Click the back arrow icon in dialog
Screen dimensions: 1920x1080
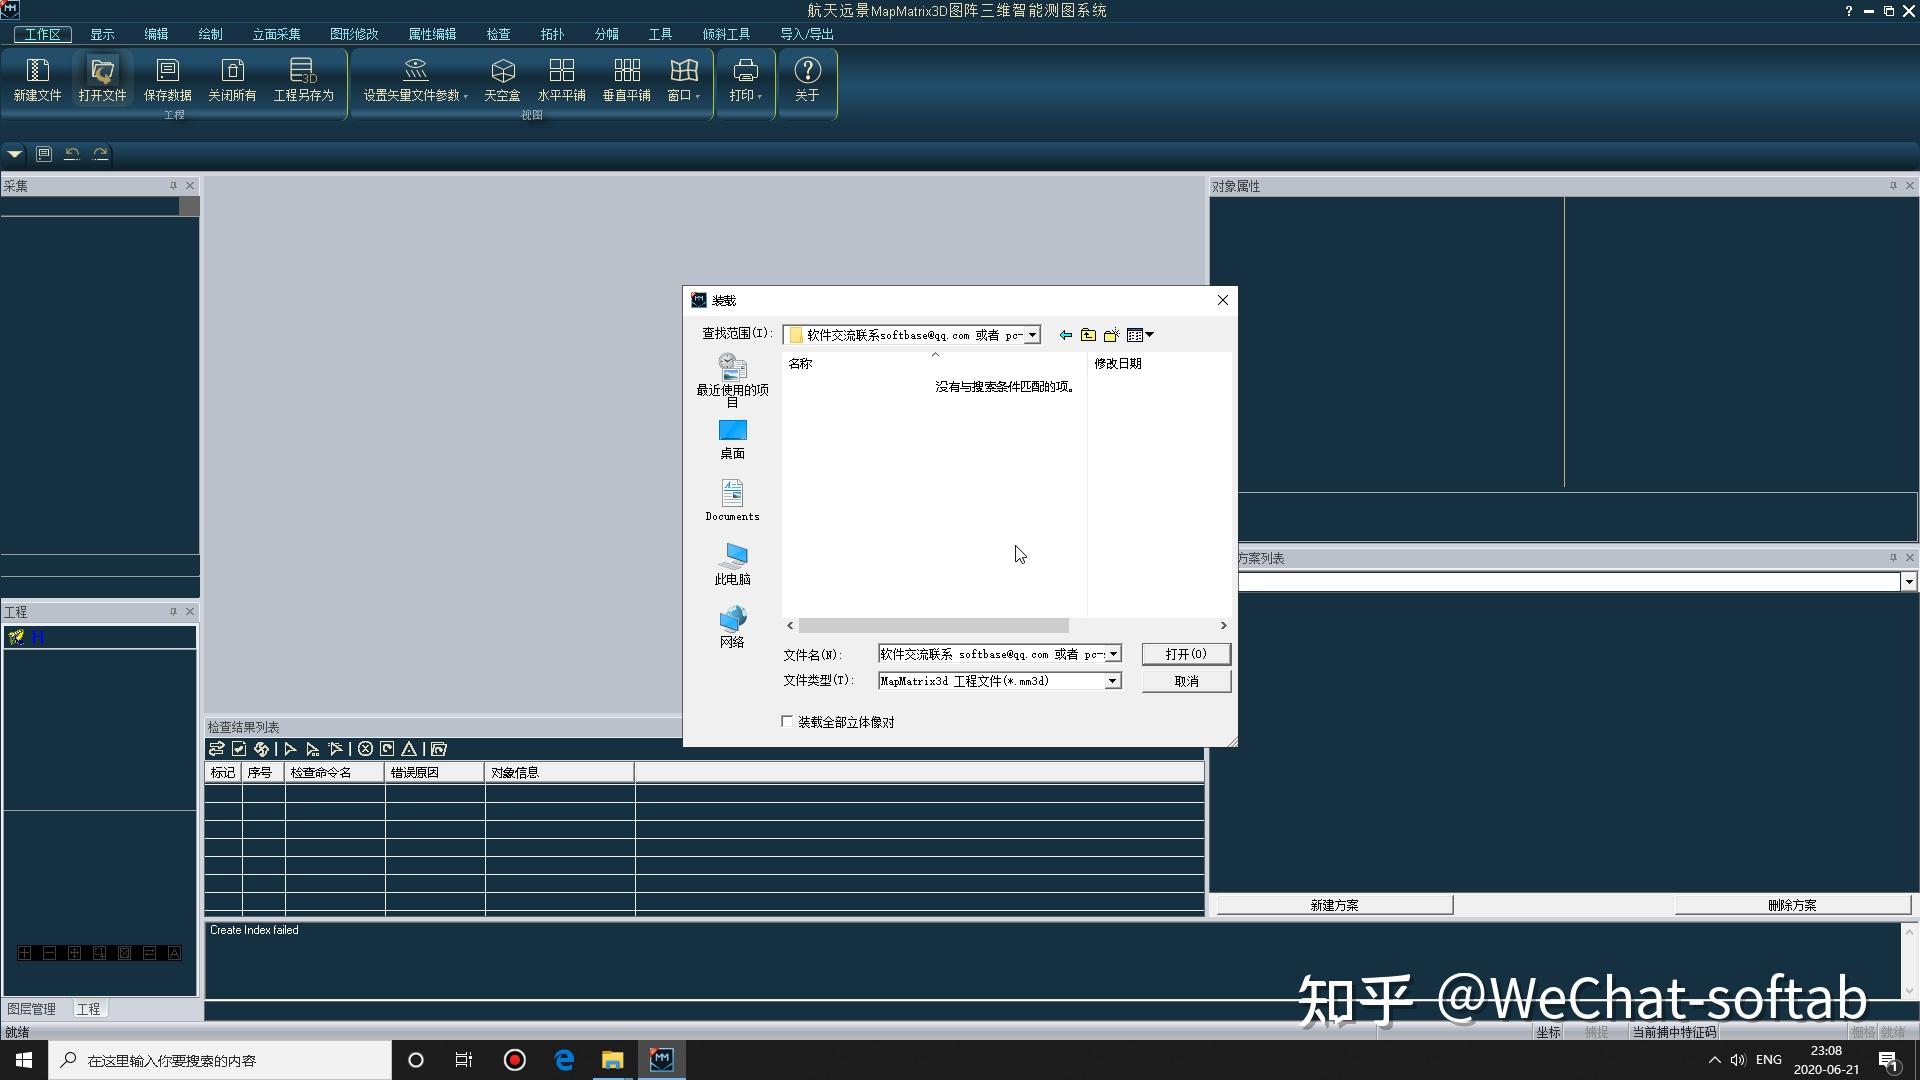pyautogui.click(x=1066, y=335)
